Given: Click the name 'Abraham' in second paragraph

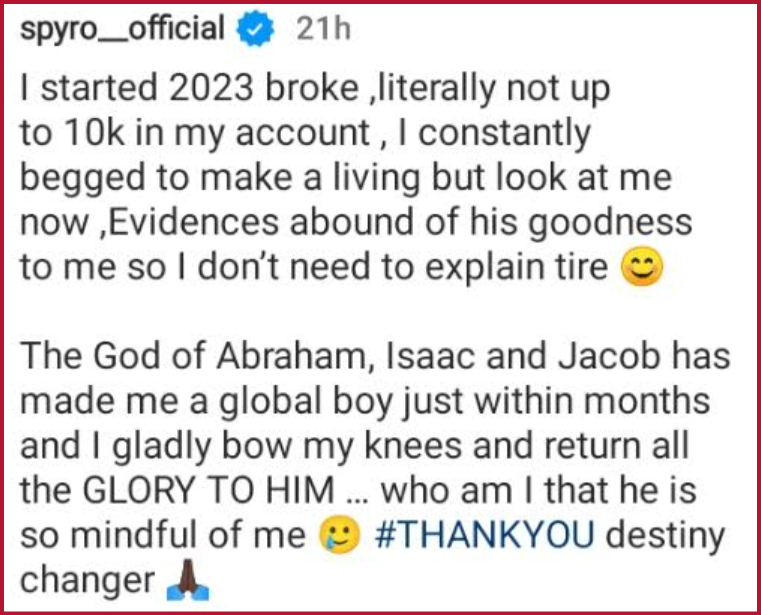Looking at the screenshot, I should [292, 357].
